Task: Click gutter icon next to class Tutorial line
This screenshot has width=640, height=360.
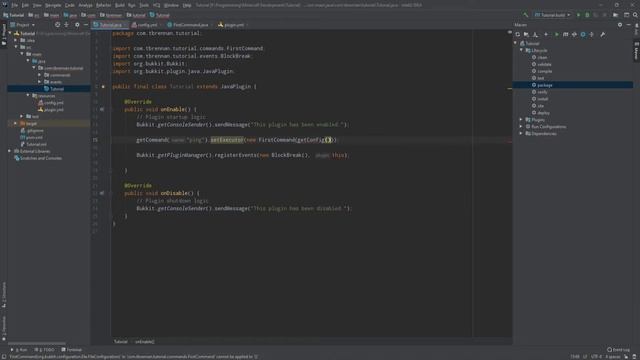Action: [103, 87]
